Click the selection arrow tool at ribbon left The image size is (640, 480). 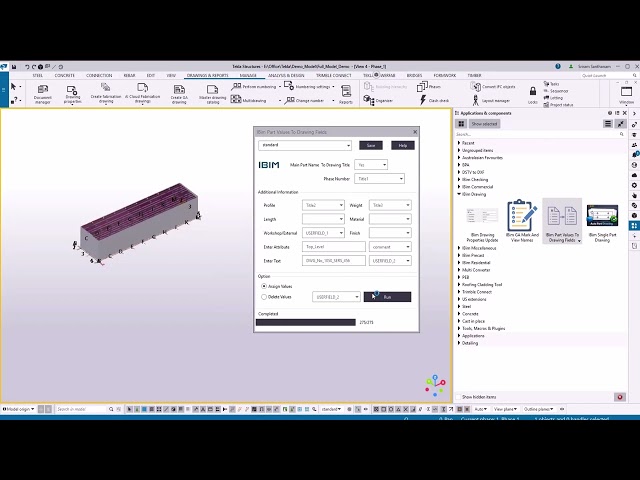click(x=13, y=87)
